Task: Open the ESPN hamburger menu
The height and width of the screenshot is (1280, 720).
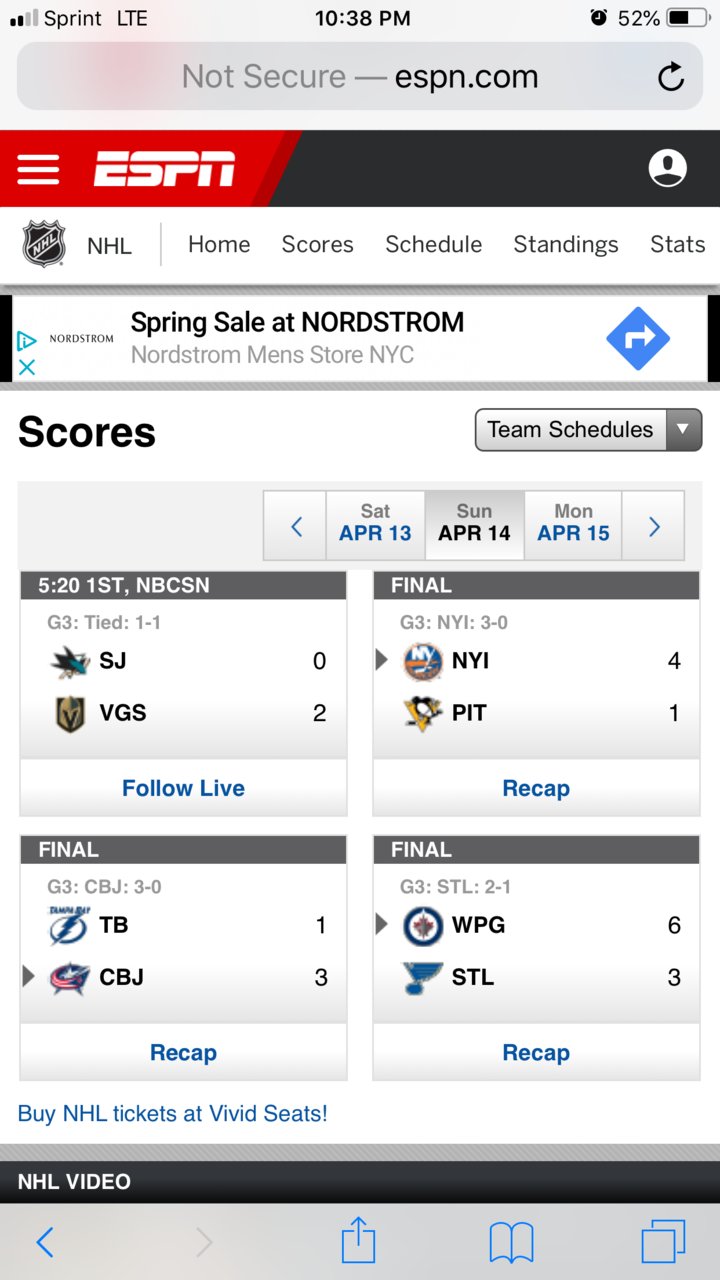Action: 38,169
